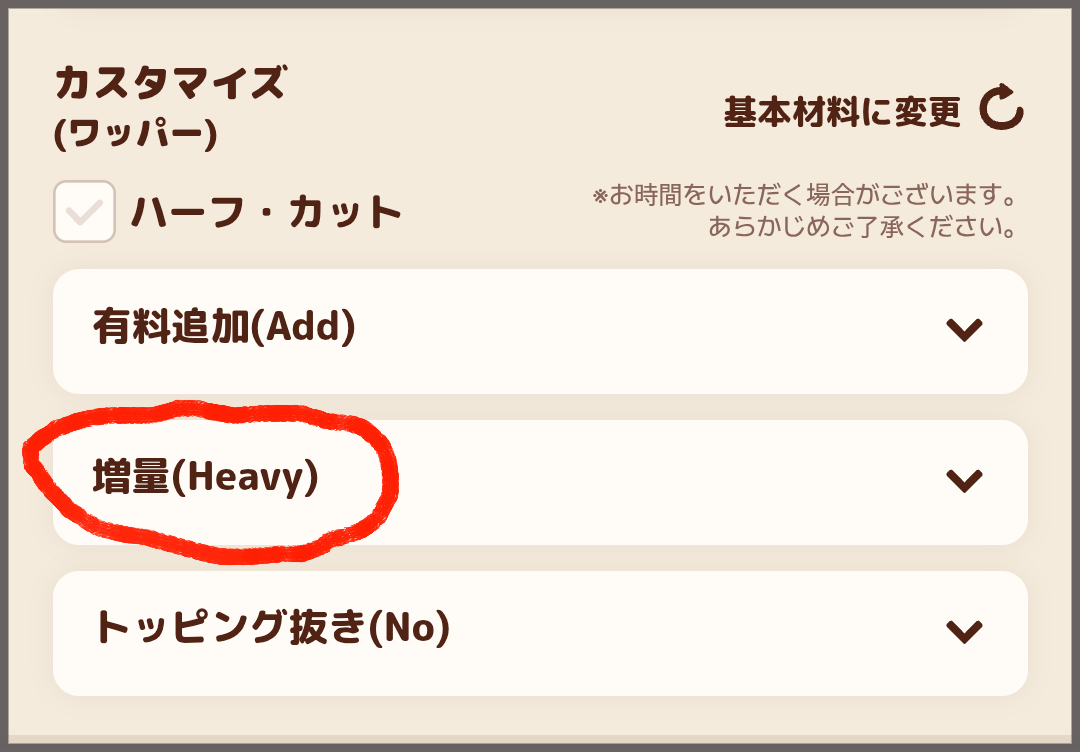Screen dimensions: 1080x752
Task: Click the あらかじめご了承ください notice line
Action: point(862,227)
